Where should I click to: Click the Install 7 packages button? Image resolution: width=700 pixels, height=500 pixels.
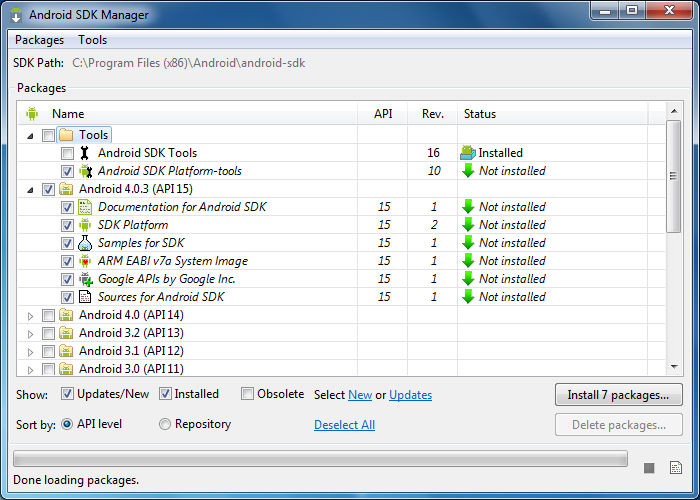point(618,395)
